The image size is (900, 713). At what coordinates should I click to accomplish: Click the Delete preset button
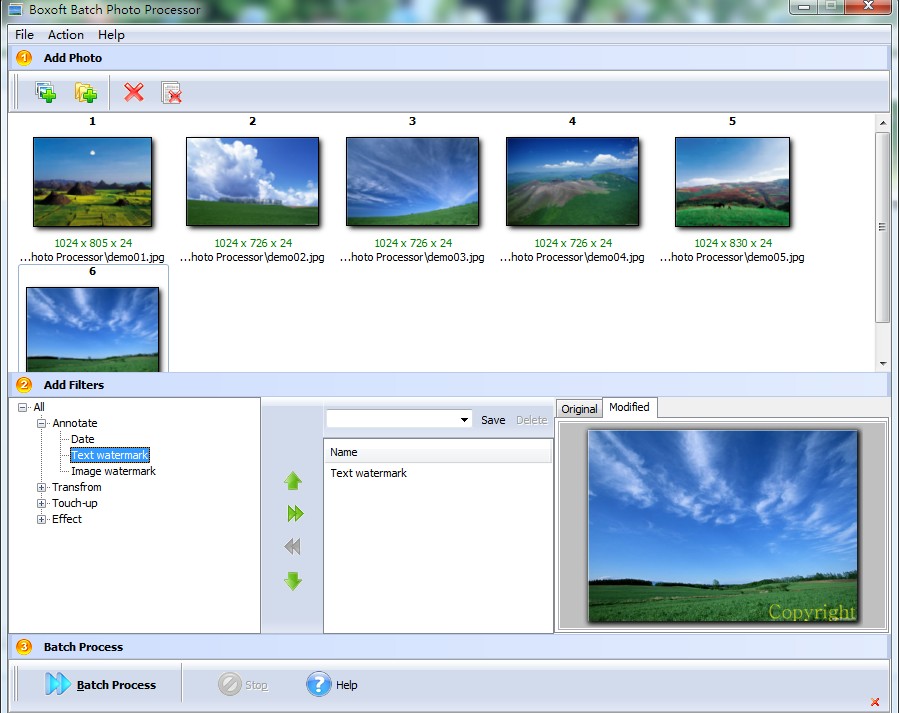tap(532, 420)
